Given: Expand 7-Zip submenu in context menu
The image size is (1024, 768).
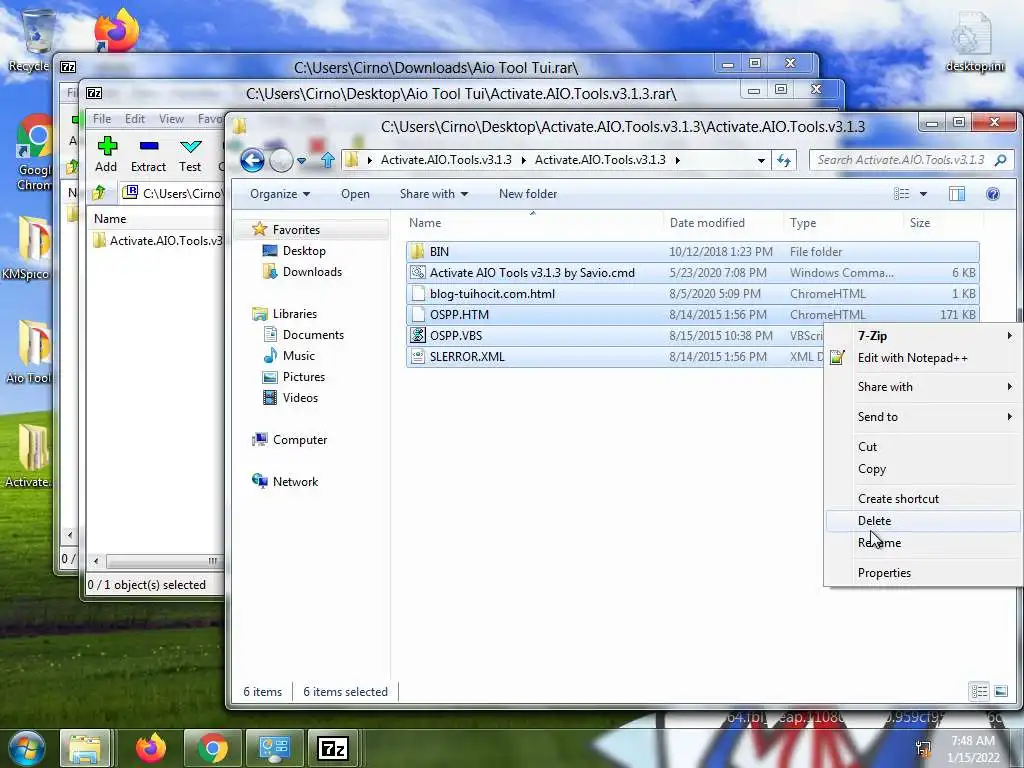Looking at the screenshot, I should 923,336.
